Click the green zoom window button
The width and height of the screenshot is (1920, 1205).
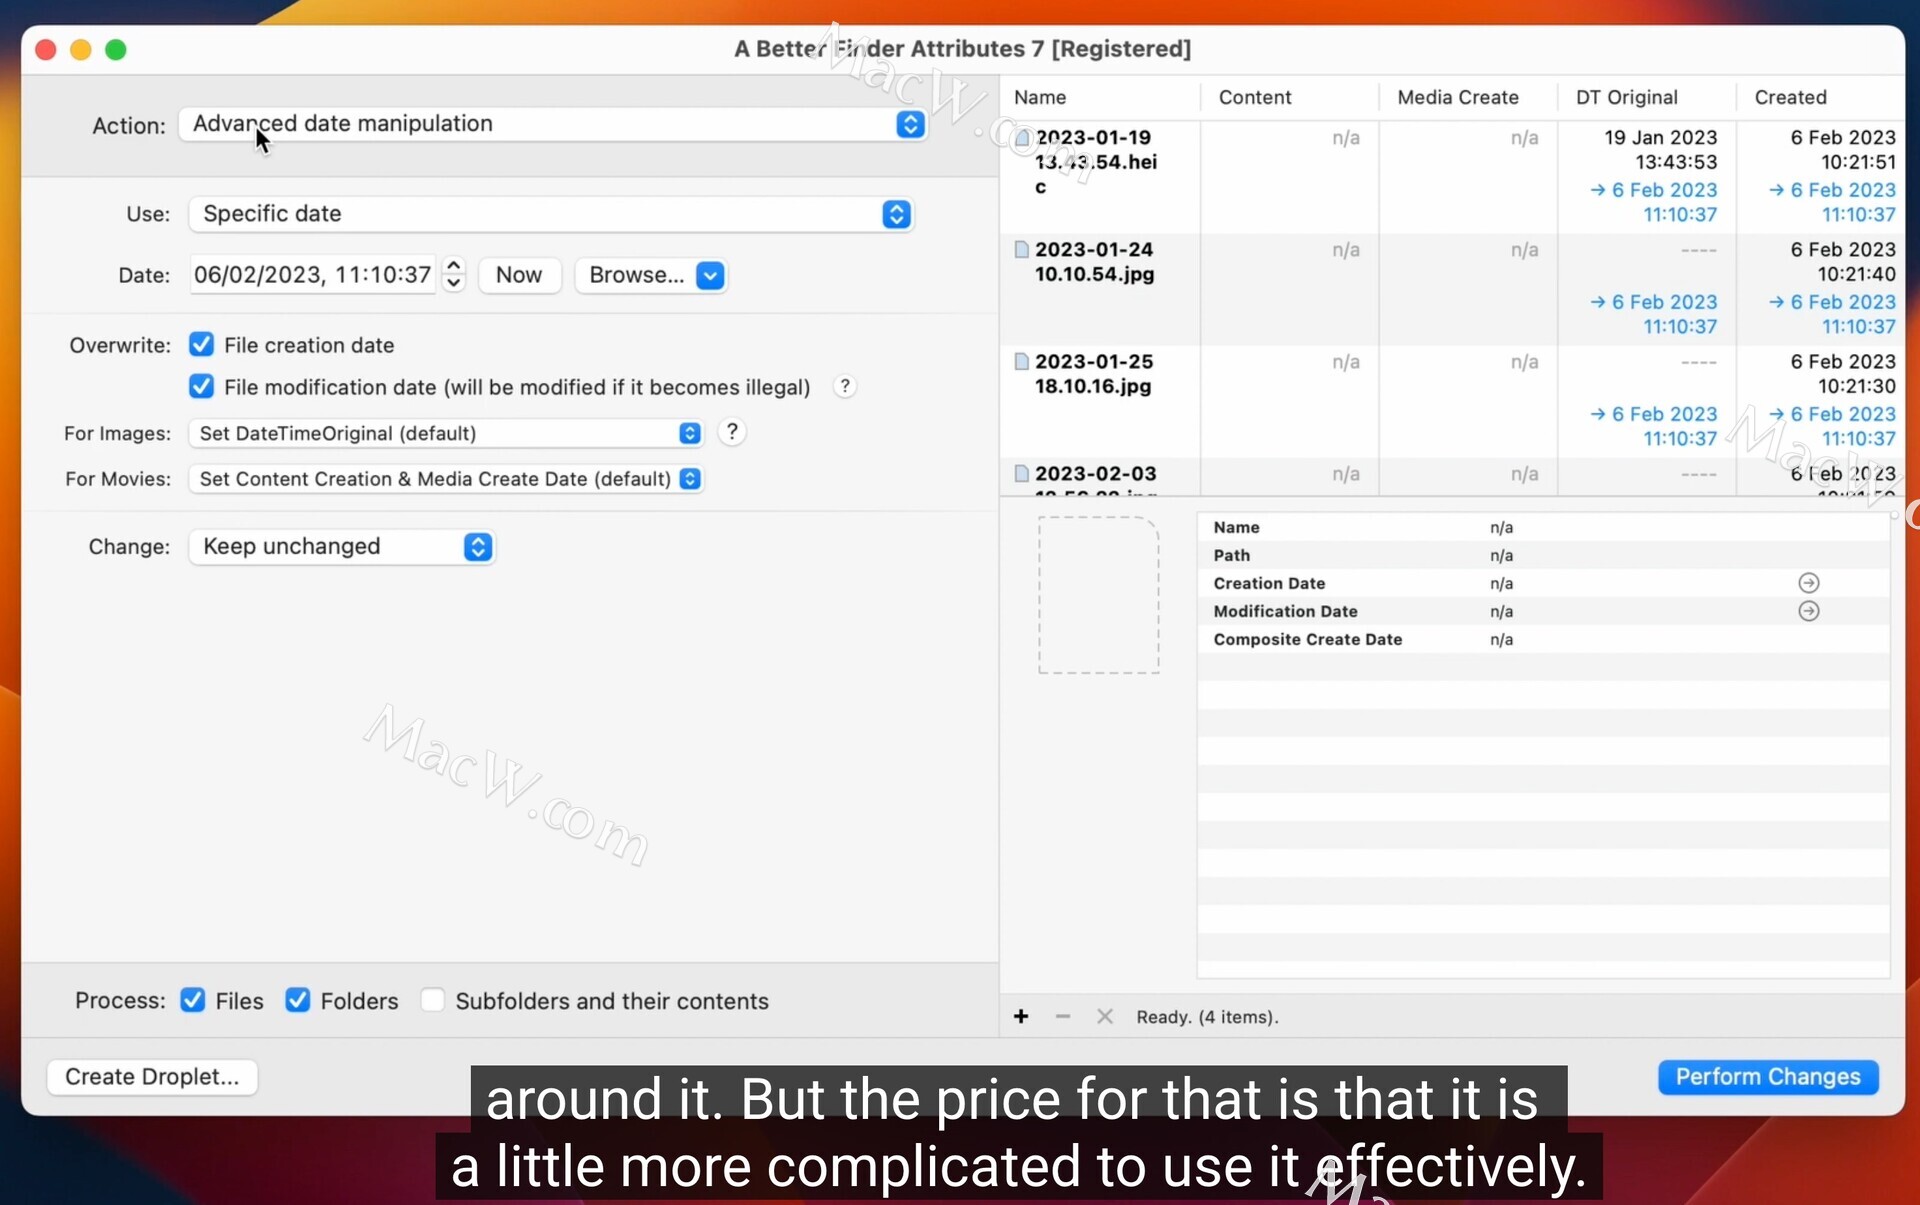click(116, 49)
